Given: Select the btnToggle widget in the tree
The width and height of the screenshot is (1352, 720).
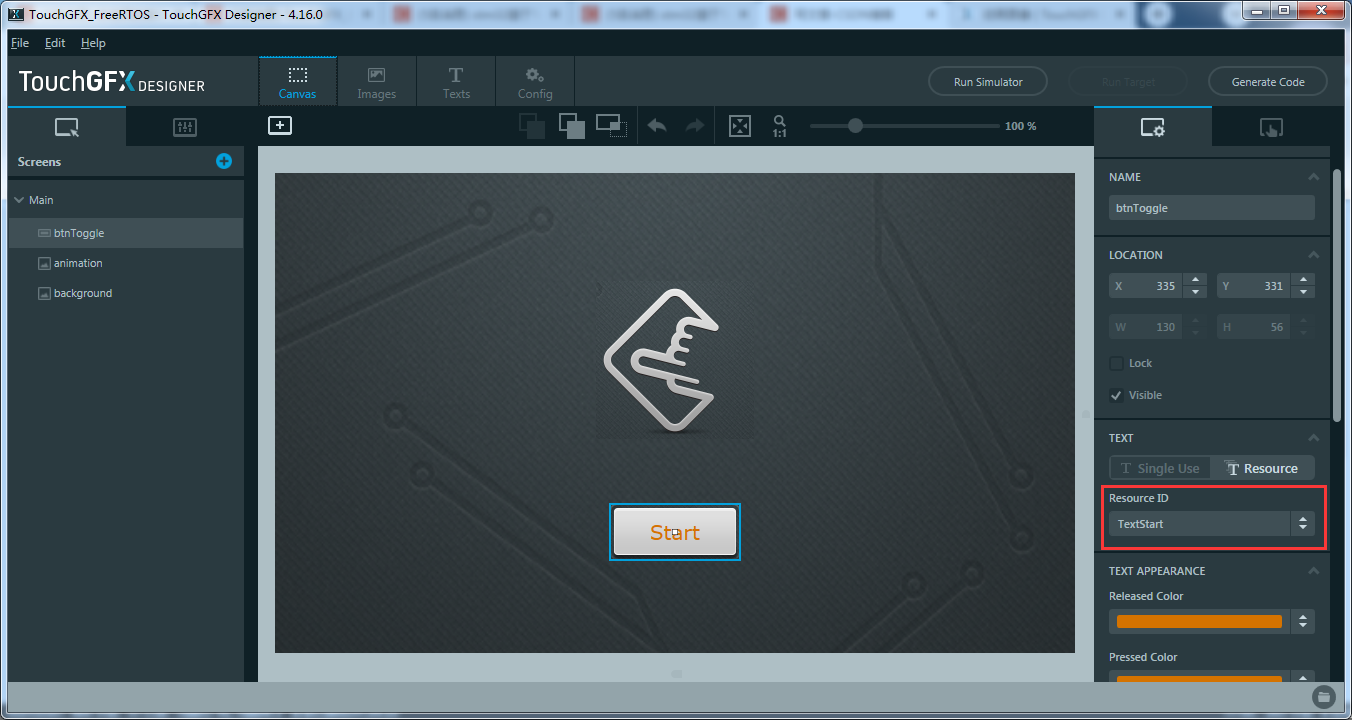Looking at the screenshot, I should coord(126,233).
